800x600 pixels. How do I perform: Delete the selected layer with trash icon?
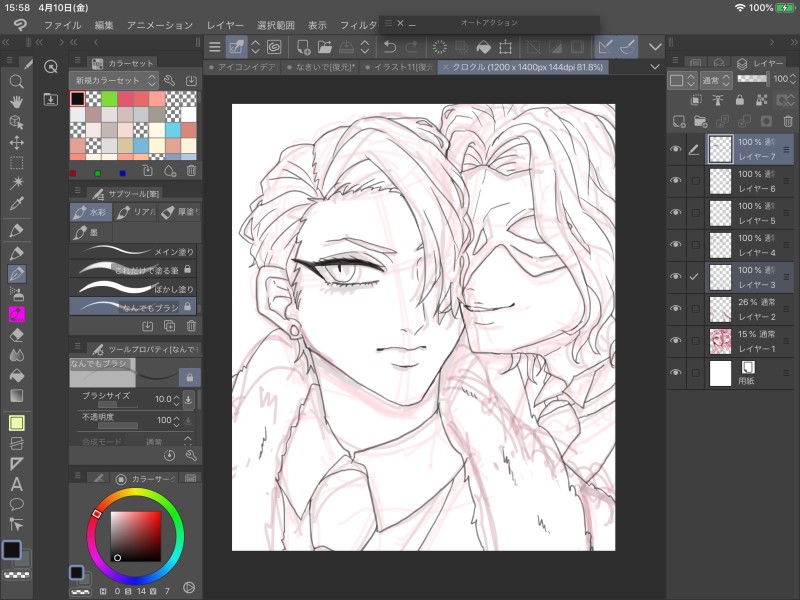click(x=788, y=121)
